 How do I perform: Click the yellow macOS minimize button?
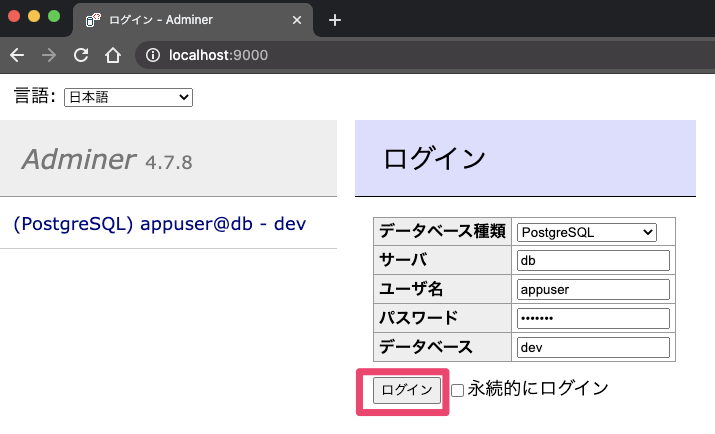point(34,16)
